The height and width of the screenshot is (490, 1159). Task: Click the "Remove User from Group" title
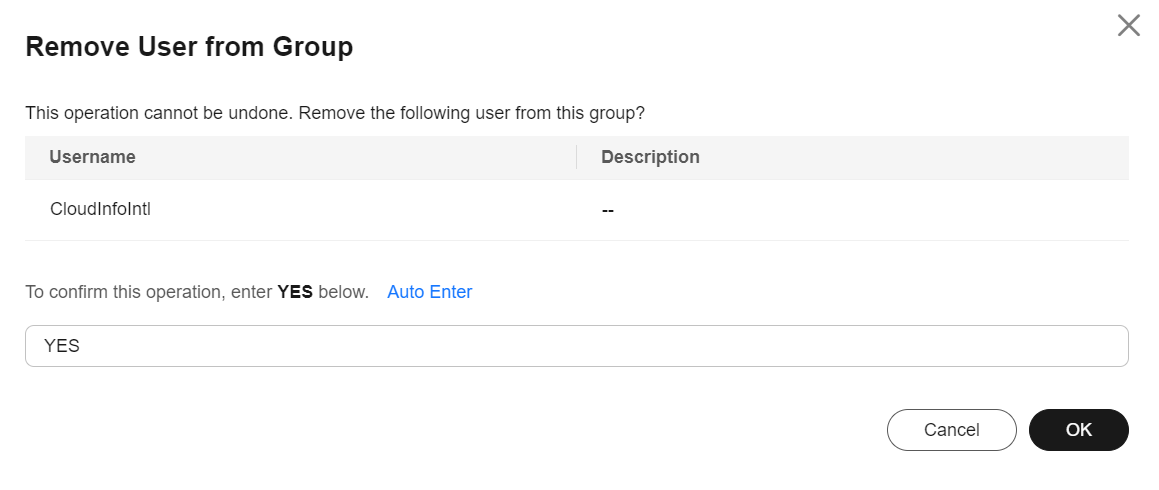(189, 47)
